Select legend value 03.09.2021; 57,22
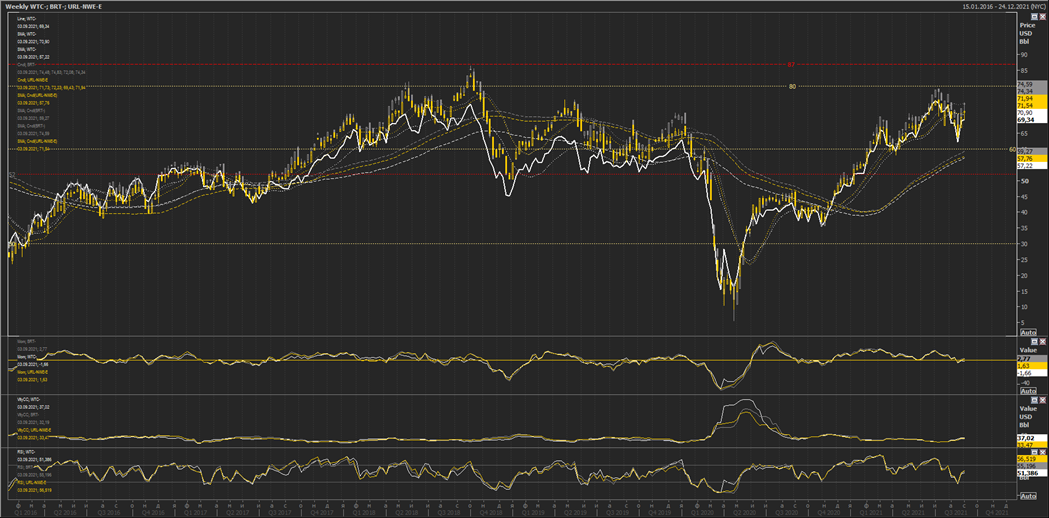Image resolution: width=1049 pixels, height=518 pixels. pos(33,57)
